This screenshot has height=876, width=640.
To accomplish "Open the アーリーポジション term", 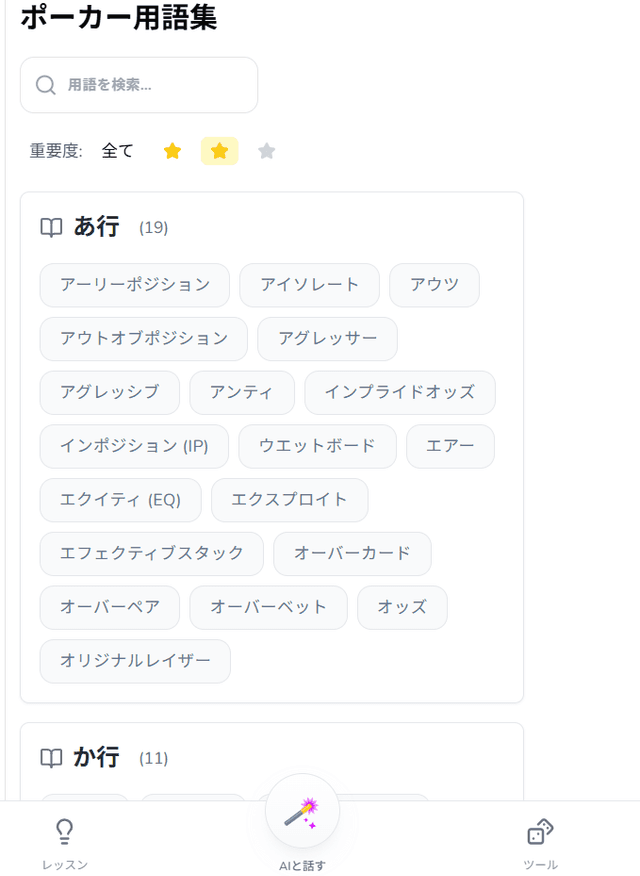I will [x=135, y=285].
